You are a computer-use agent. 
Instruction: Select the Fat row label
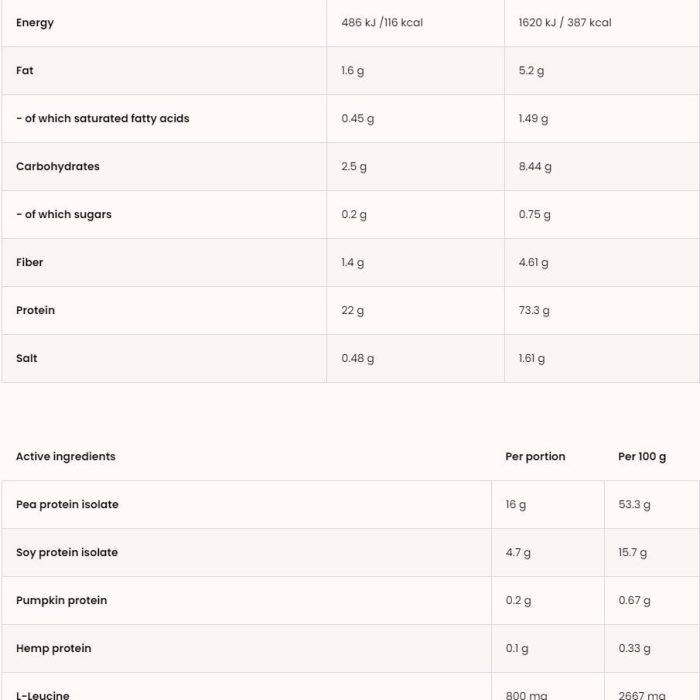point(25,71)
